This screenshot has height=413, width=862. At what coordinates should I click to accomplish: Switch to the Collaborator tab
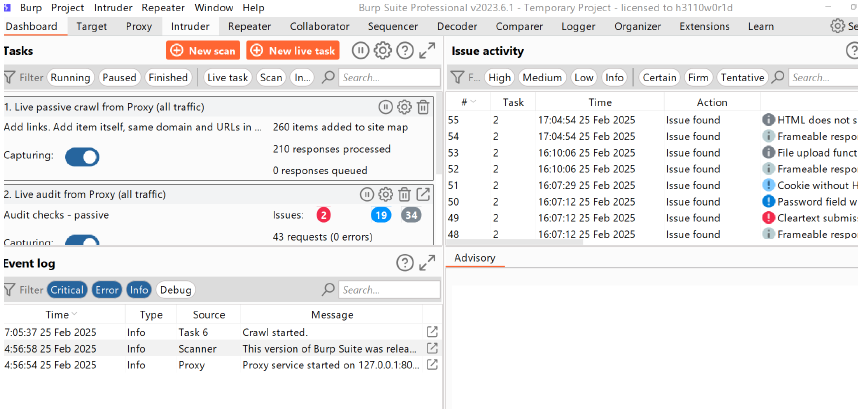coord(319,26)
